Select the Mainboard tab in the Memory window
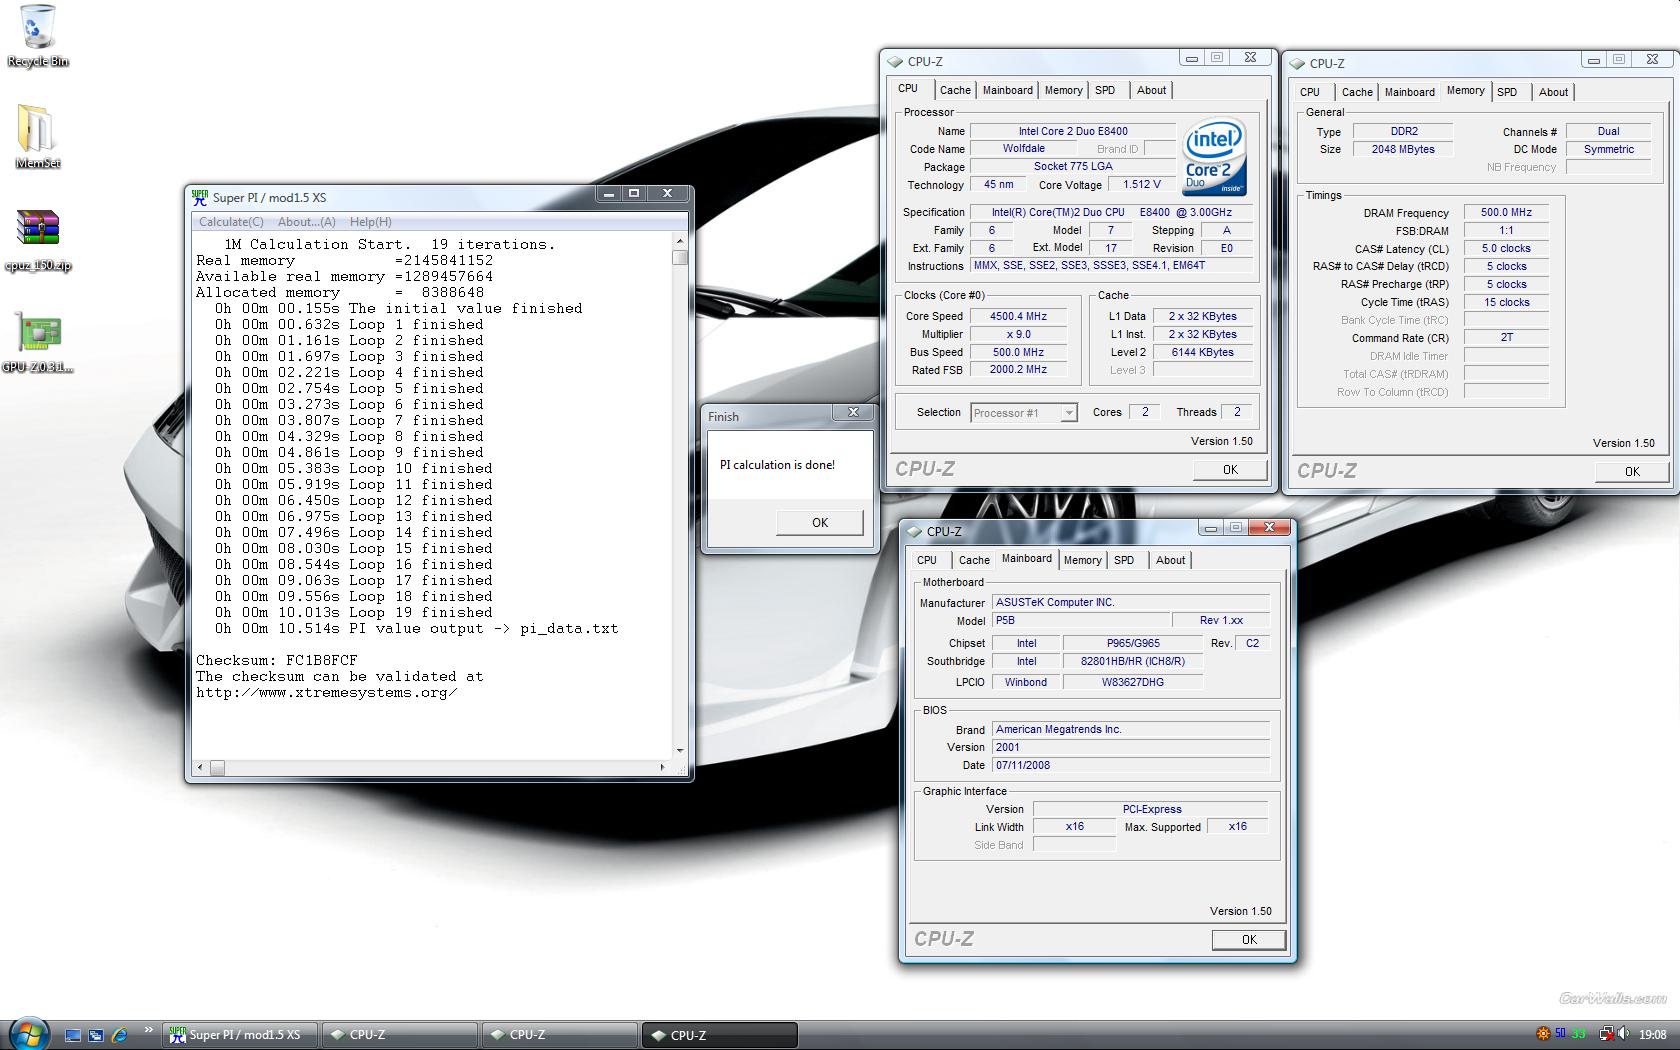1680x1050 pixels. (1409, 92)
